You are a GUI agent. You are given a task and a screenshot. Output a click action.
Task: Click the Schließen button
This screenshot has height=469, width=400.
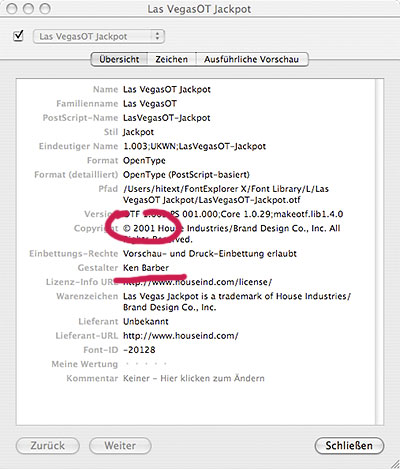click(x=349, y=446)
